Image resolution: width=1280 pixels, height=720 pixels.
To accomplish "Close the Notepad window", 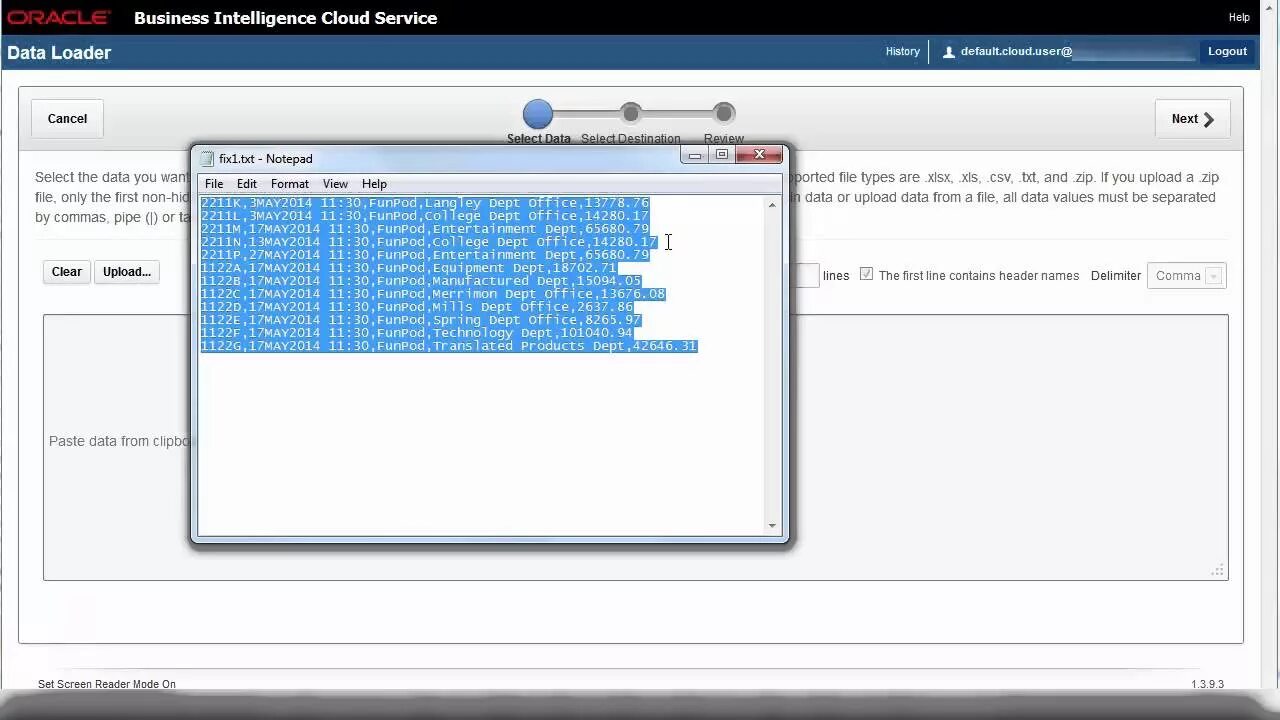I will coord(759,155).
